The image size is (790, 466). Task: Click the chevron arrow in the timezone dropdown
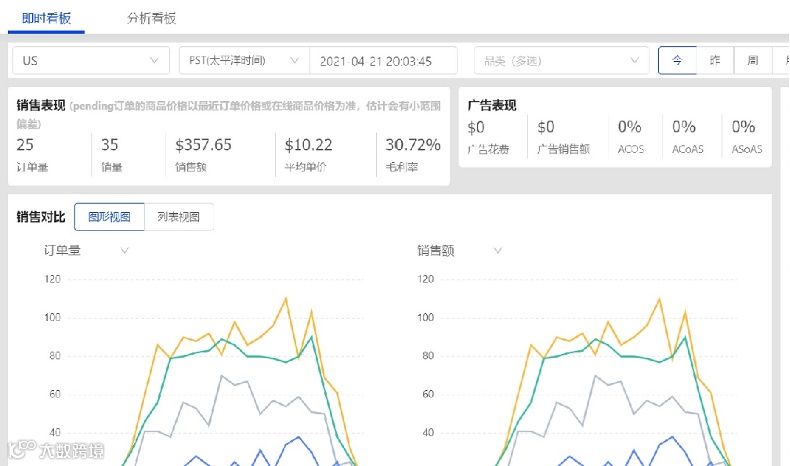pos(295,60)
